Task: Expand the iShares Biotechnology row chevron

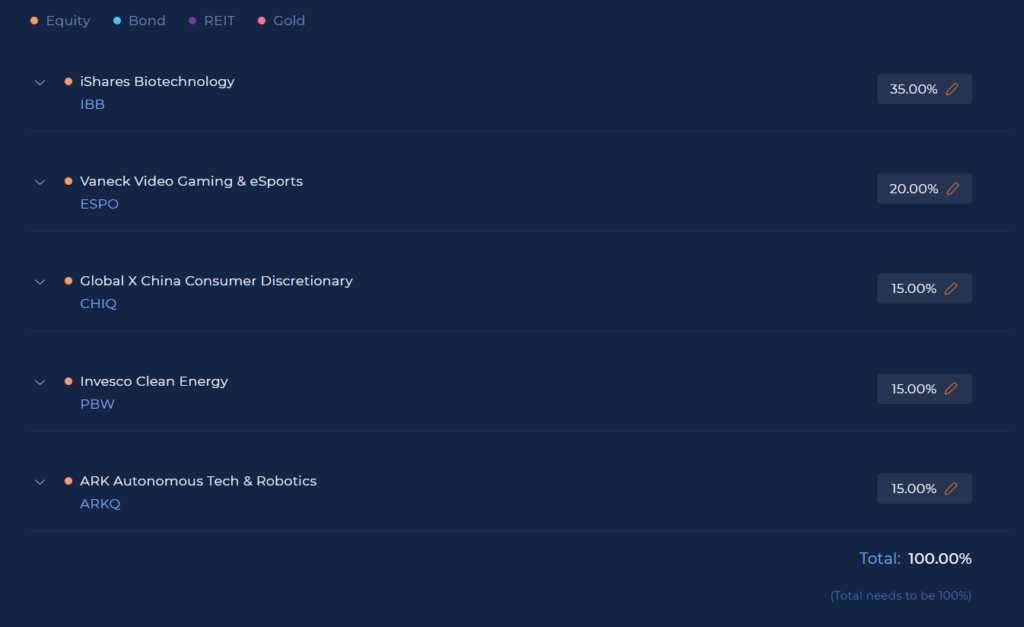Action: coord(40,82)
